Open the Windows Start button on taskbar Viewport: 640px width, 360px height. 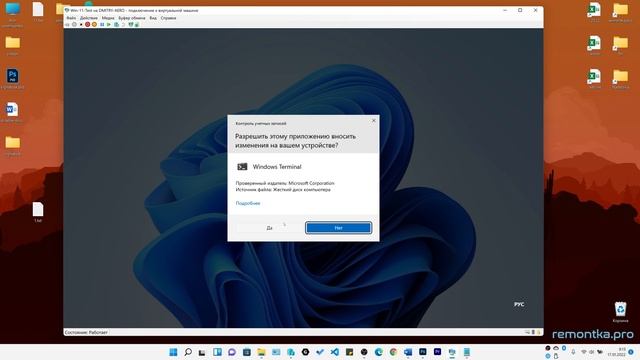[x=173, y=352]
